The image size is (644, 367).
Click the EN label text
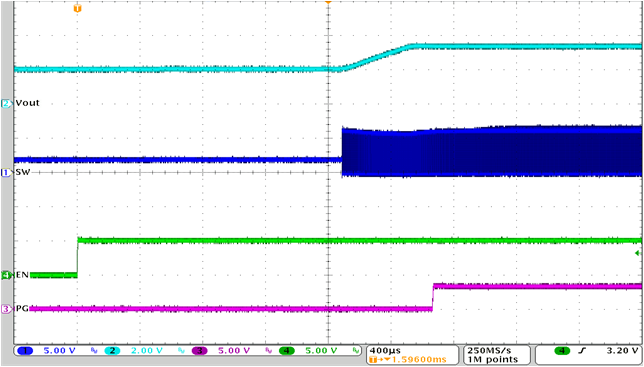pos(21,275)
